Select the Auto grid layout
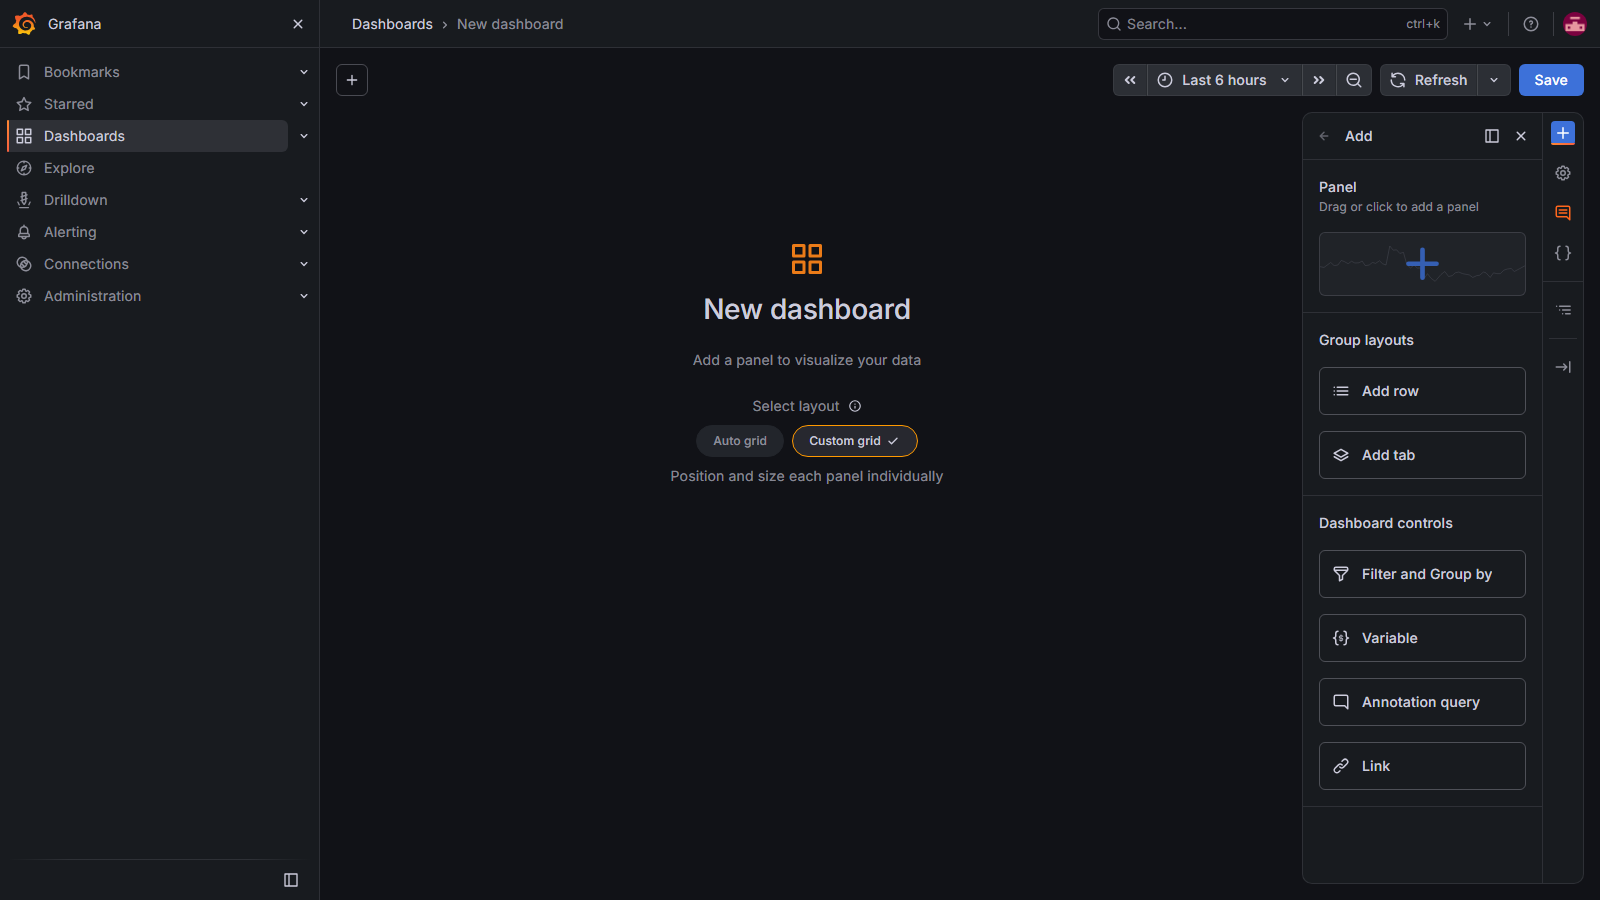Image resolution: width=1600 pixels, height=900 pixels. (x=740, y=441)
